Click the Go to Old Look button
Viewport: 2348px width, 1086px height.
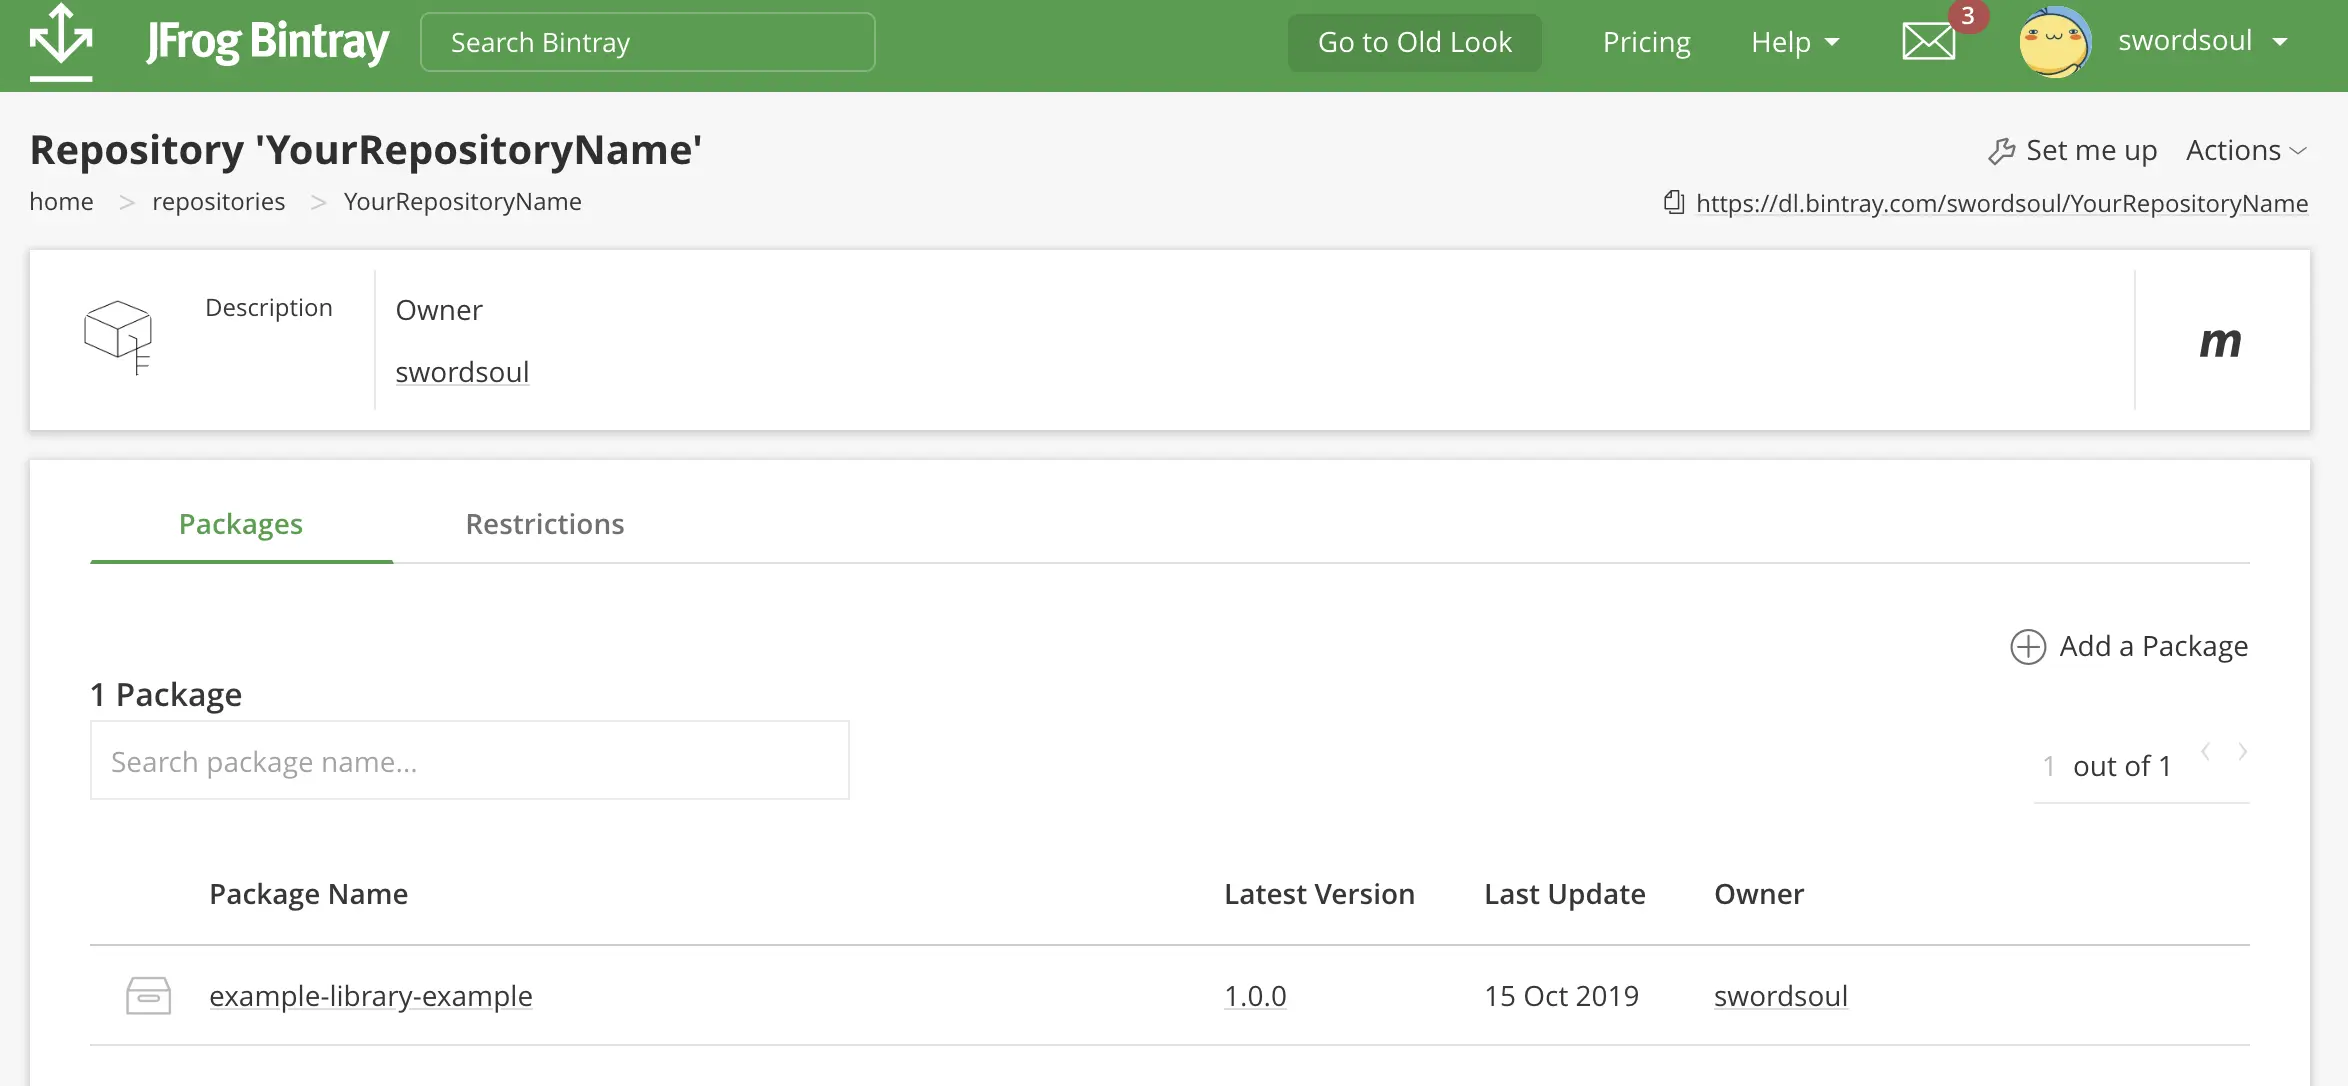pos(1414,42)
